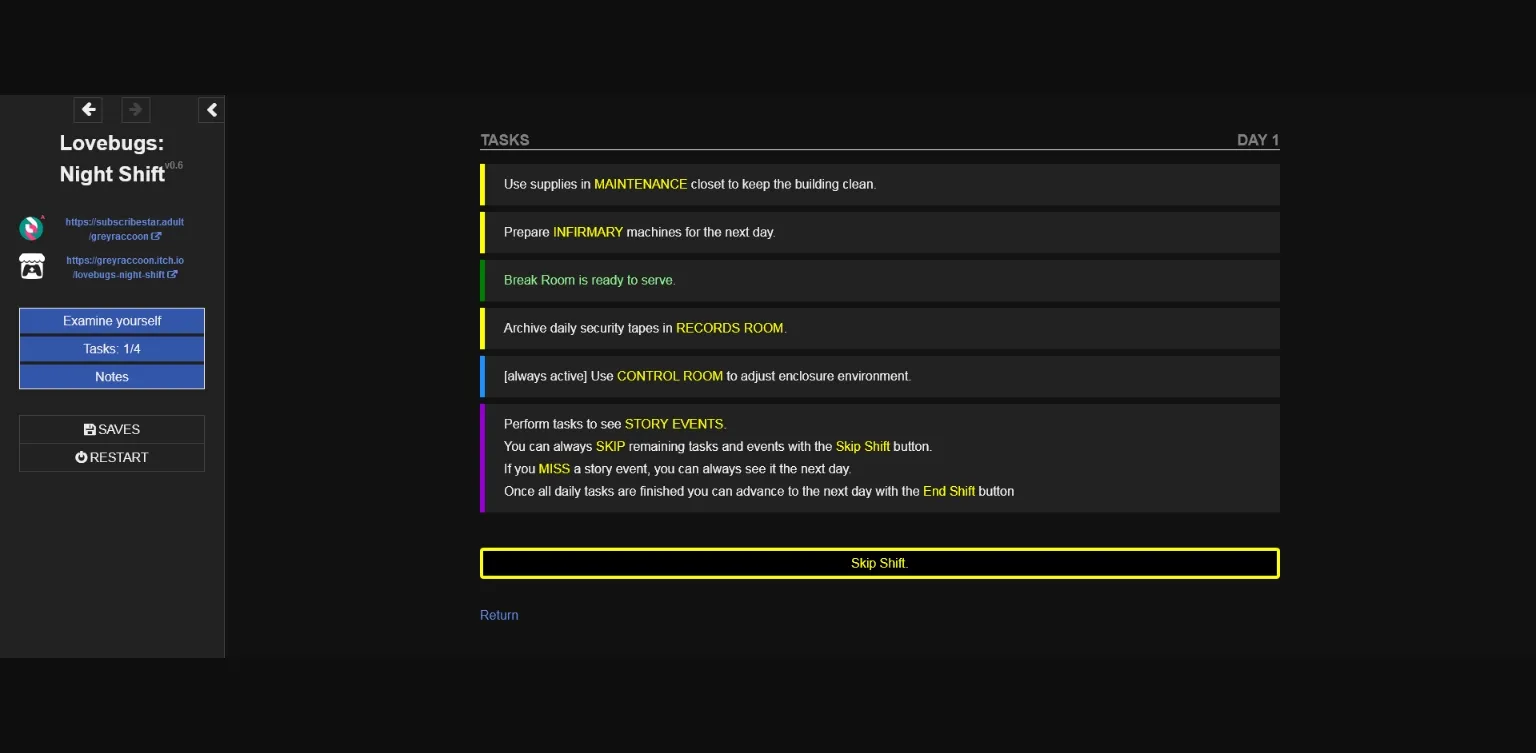The image size is (1536, 753).
Task: Click the Return link
Action: point(499,614)
